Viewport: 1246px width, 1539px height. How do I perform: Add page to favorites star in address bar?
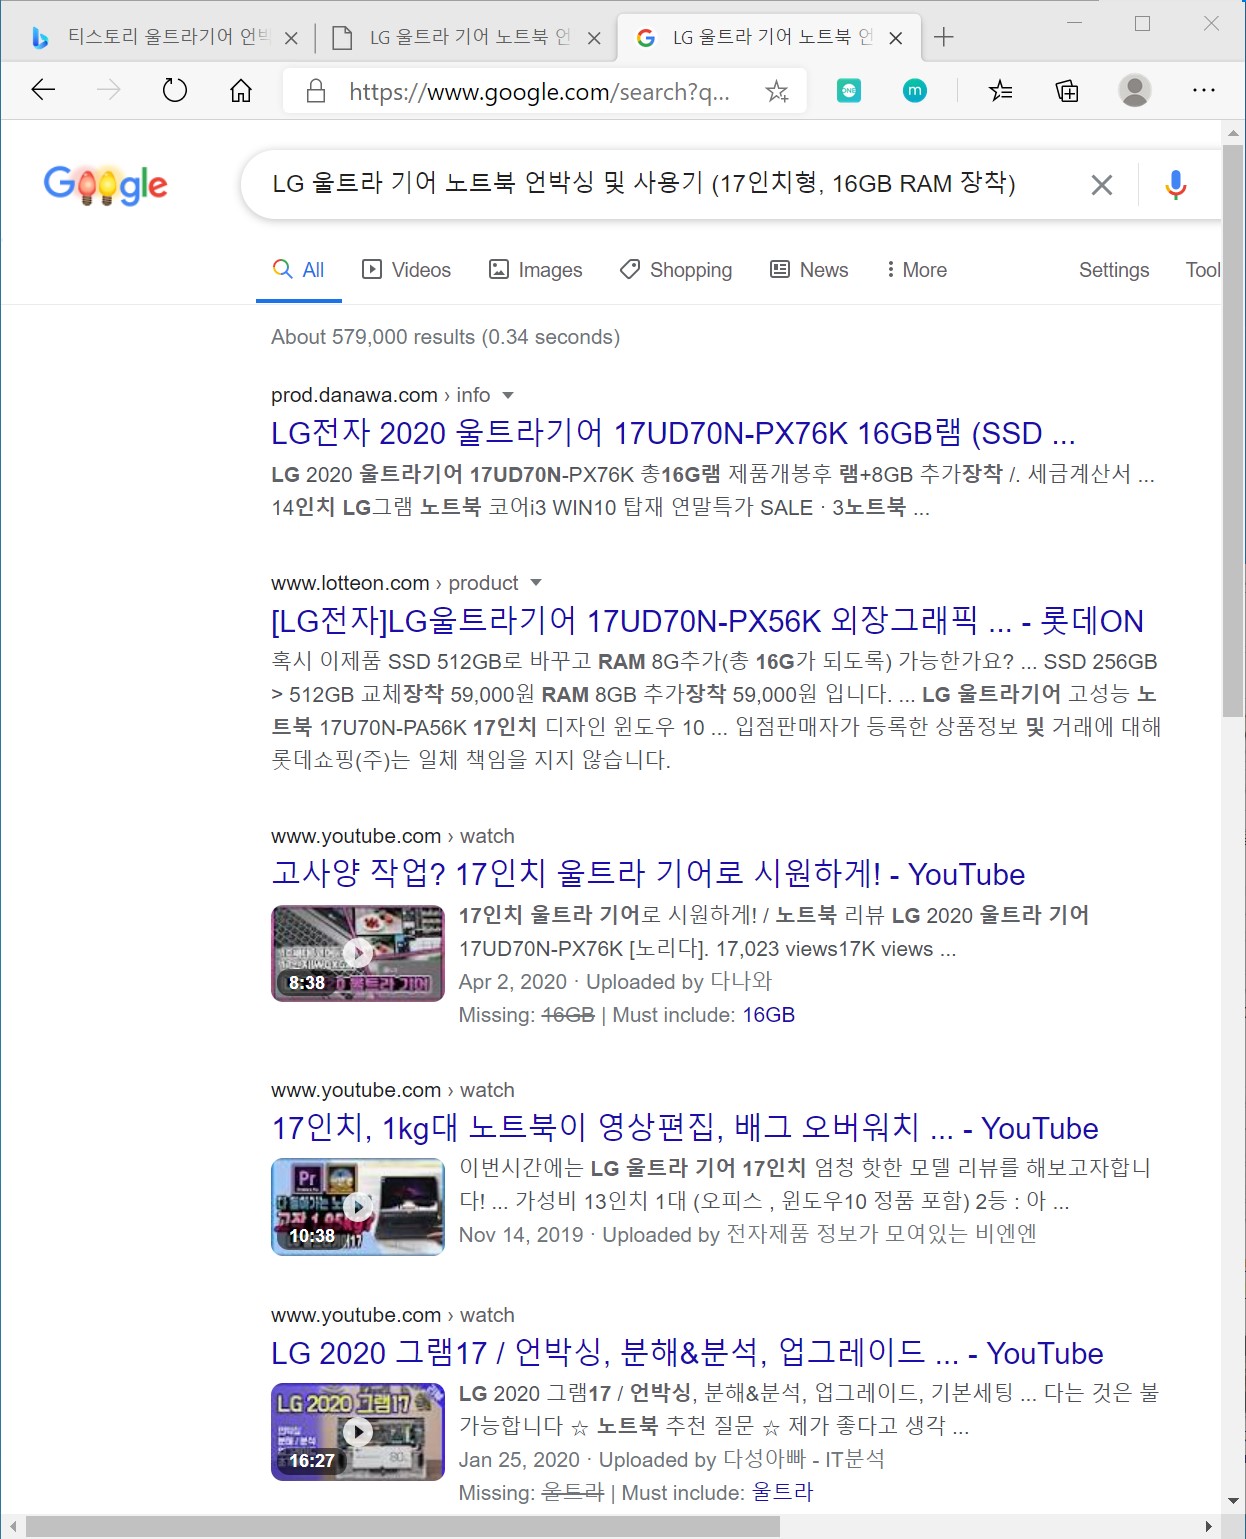pyautogui.click(x=777, y=92)
